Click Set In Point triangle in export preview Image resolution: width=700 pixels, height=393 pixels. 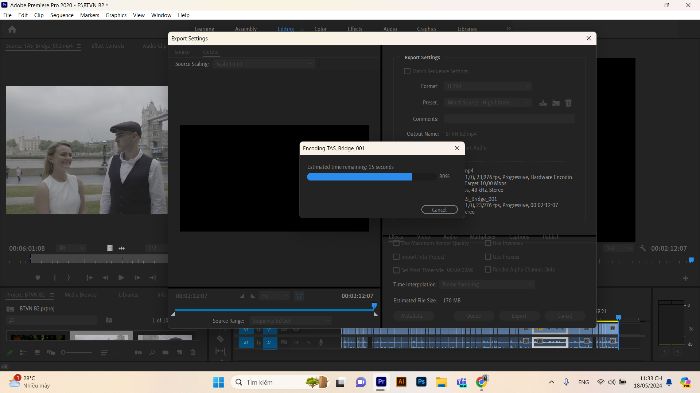click(x=242, y=296)
